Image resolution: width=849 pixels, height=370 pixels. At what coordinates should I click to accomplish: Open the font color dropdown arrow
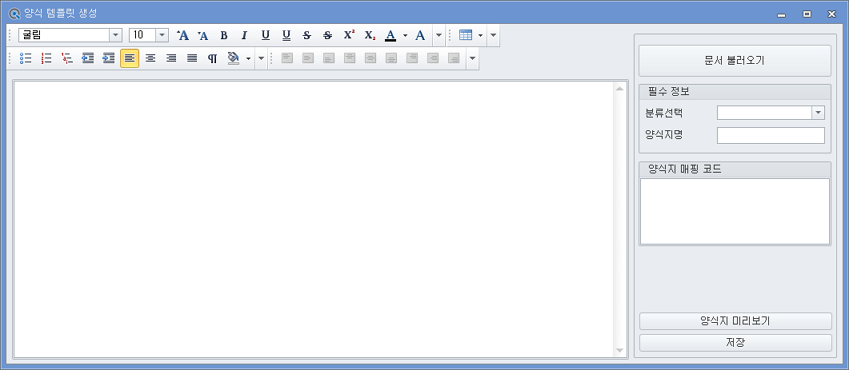(405, 35)
